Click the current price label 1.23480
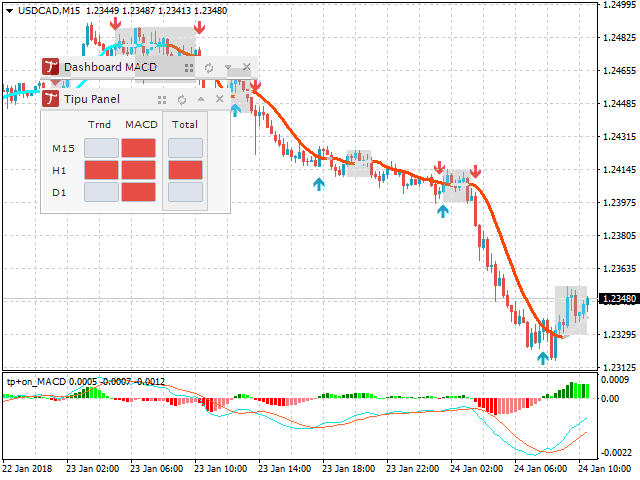640x480 pixels. [x=619, y=299]
